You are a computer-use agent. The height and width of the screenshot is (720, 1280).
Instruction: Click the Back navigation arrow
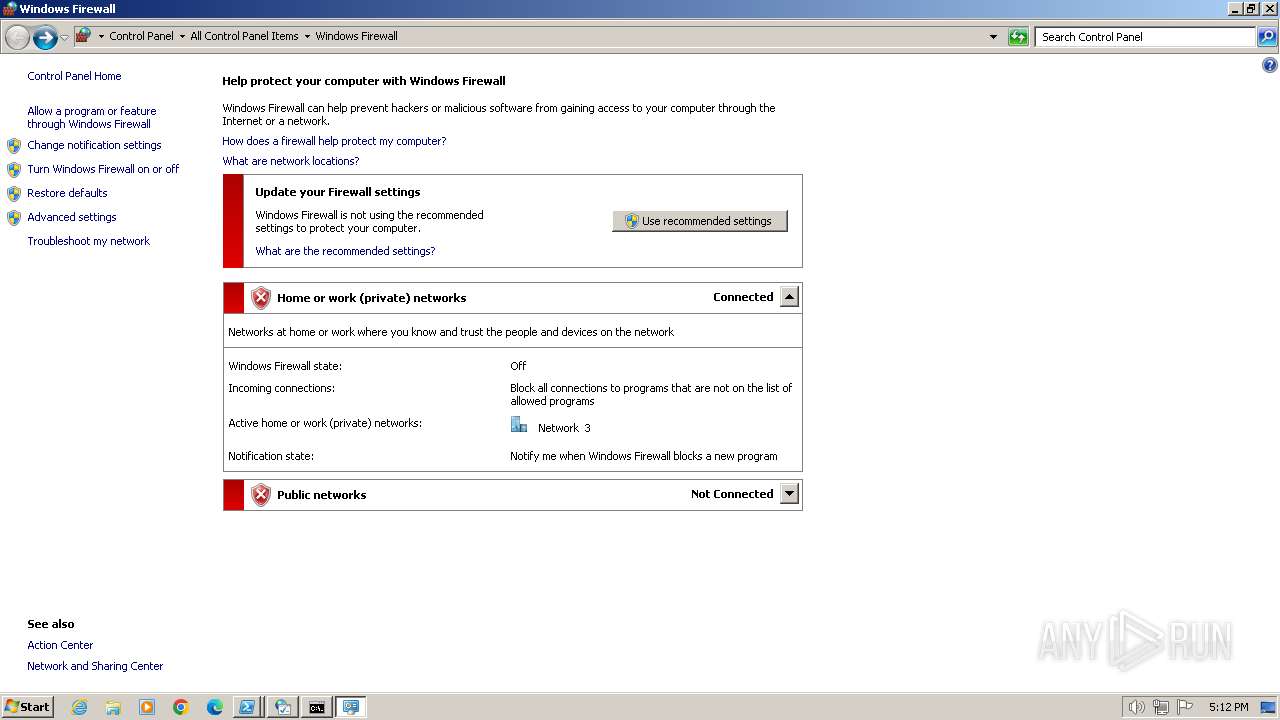(17, 38)
